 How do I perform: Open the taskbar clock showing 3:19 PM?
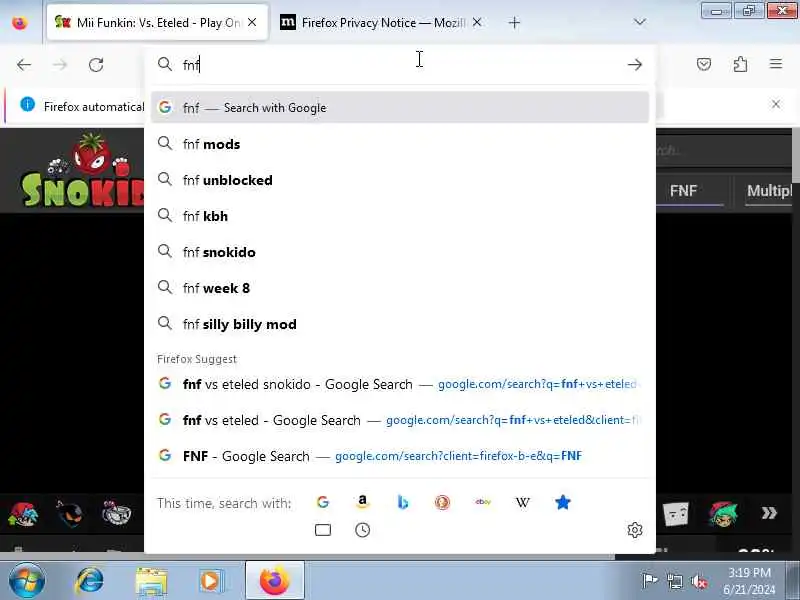click(749, 581)
